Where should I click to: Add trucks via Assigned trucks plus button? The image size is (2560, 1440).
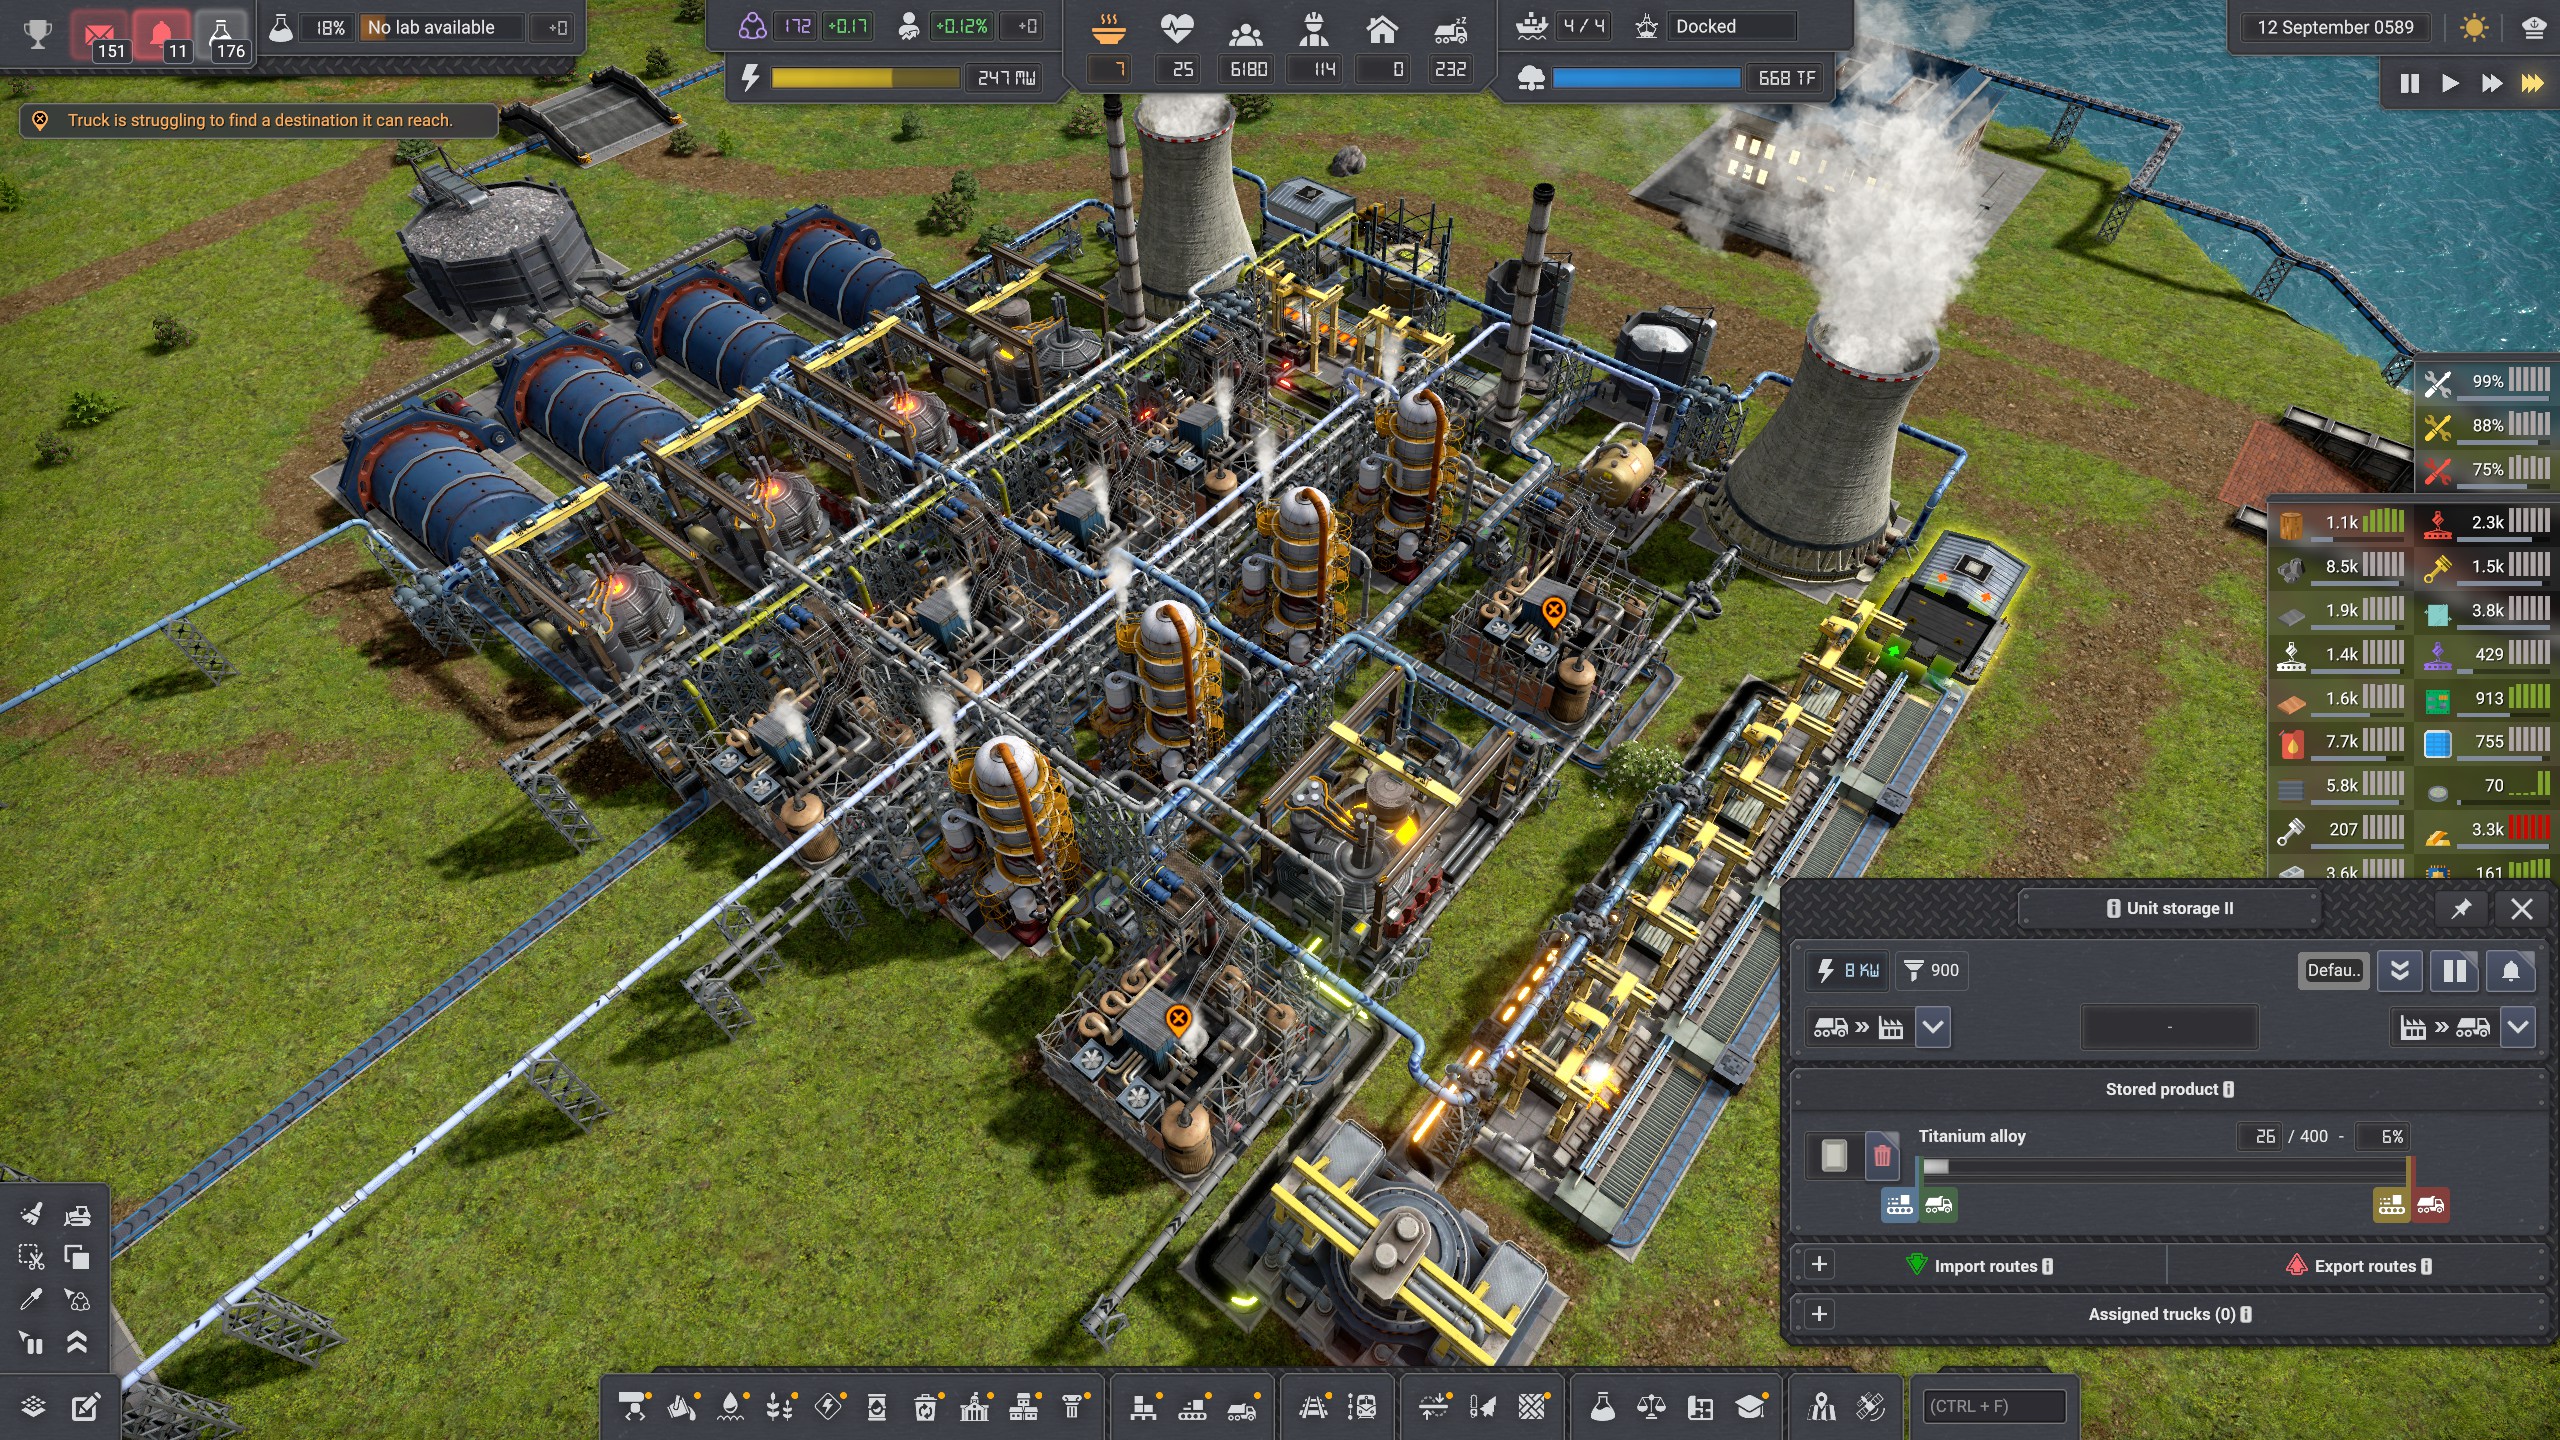1819,1314
